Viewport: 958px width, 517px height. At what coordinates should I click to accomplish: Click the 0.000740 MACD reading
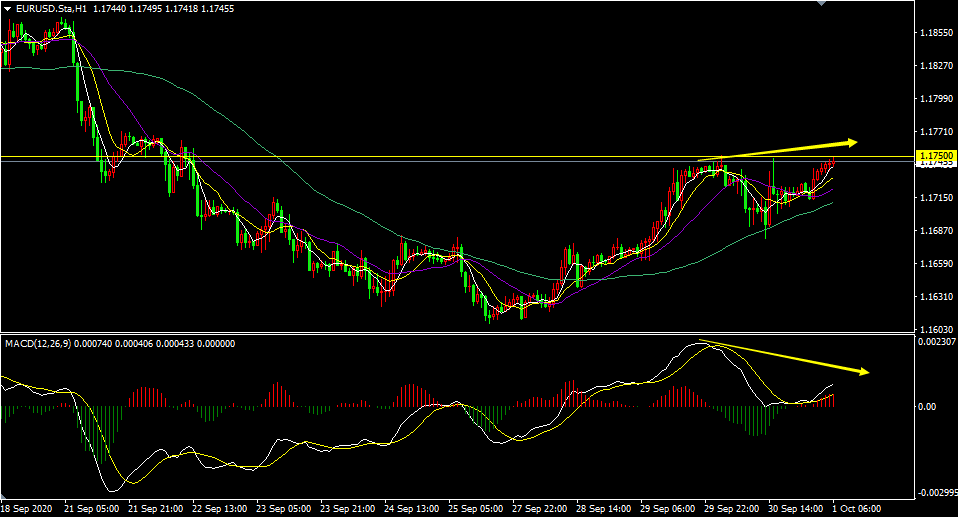tap(93, 344)
